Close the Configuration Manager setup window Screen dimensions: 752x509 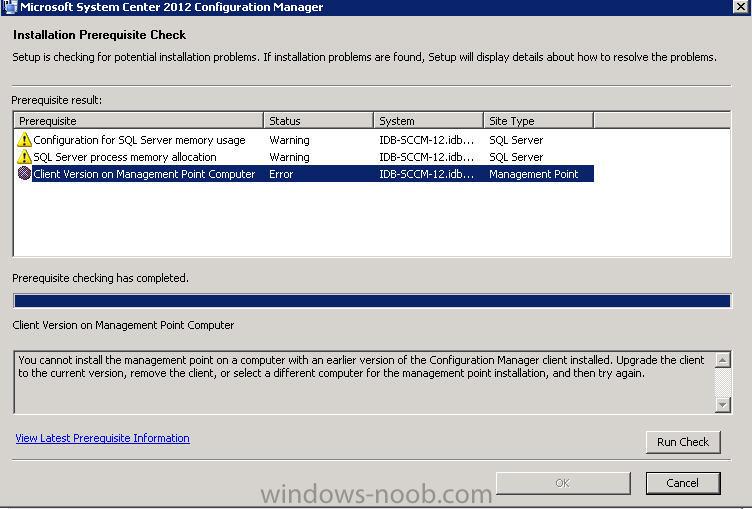(x=741, y=7)
